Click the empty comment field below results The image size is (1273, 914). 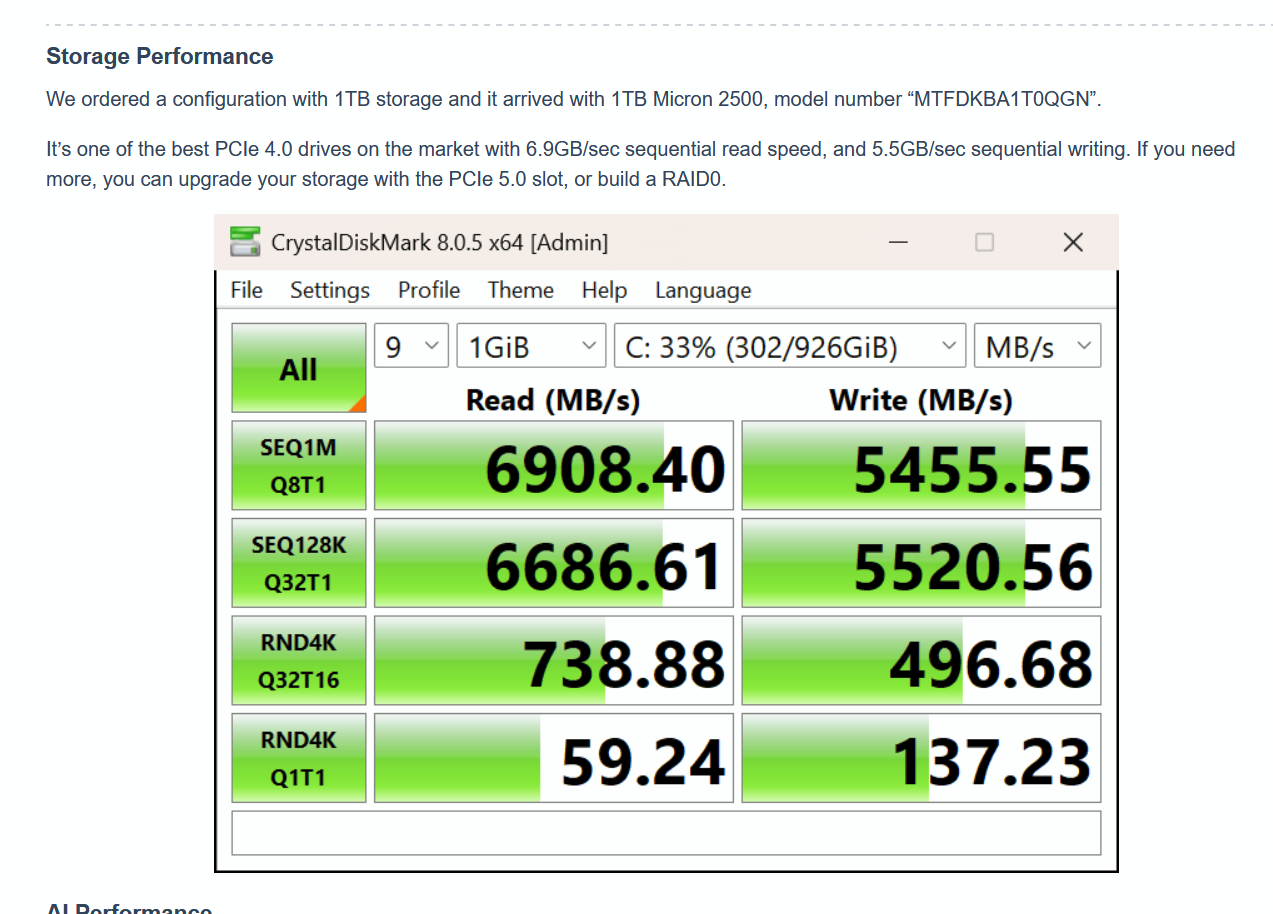click(666, 833)
